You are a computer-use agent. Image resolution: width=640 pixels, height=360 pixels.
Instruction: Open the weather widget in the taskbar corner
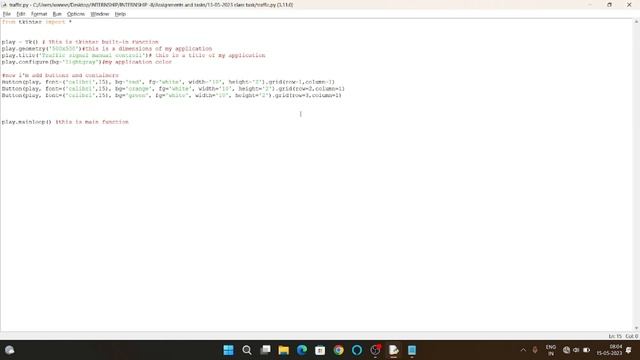tap(10, 350)
